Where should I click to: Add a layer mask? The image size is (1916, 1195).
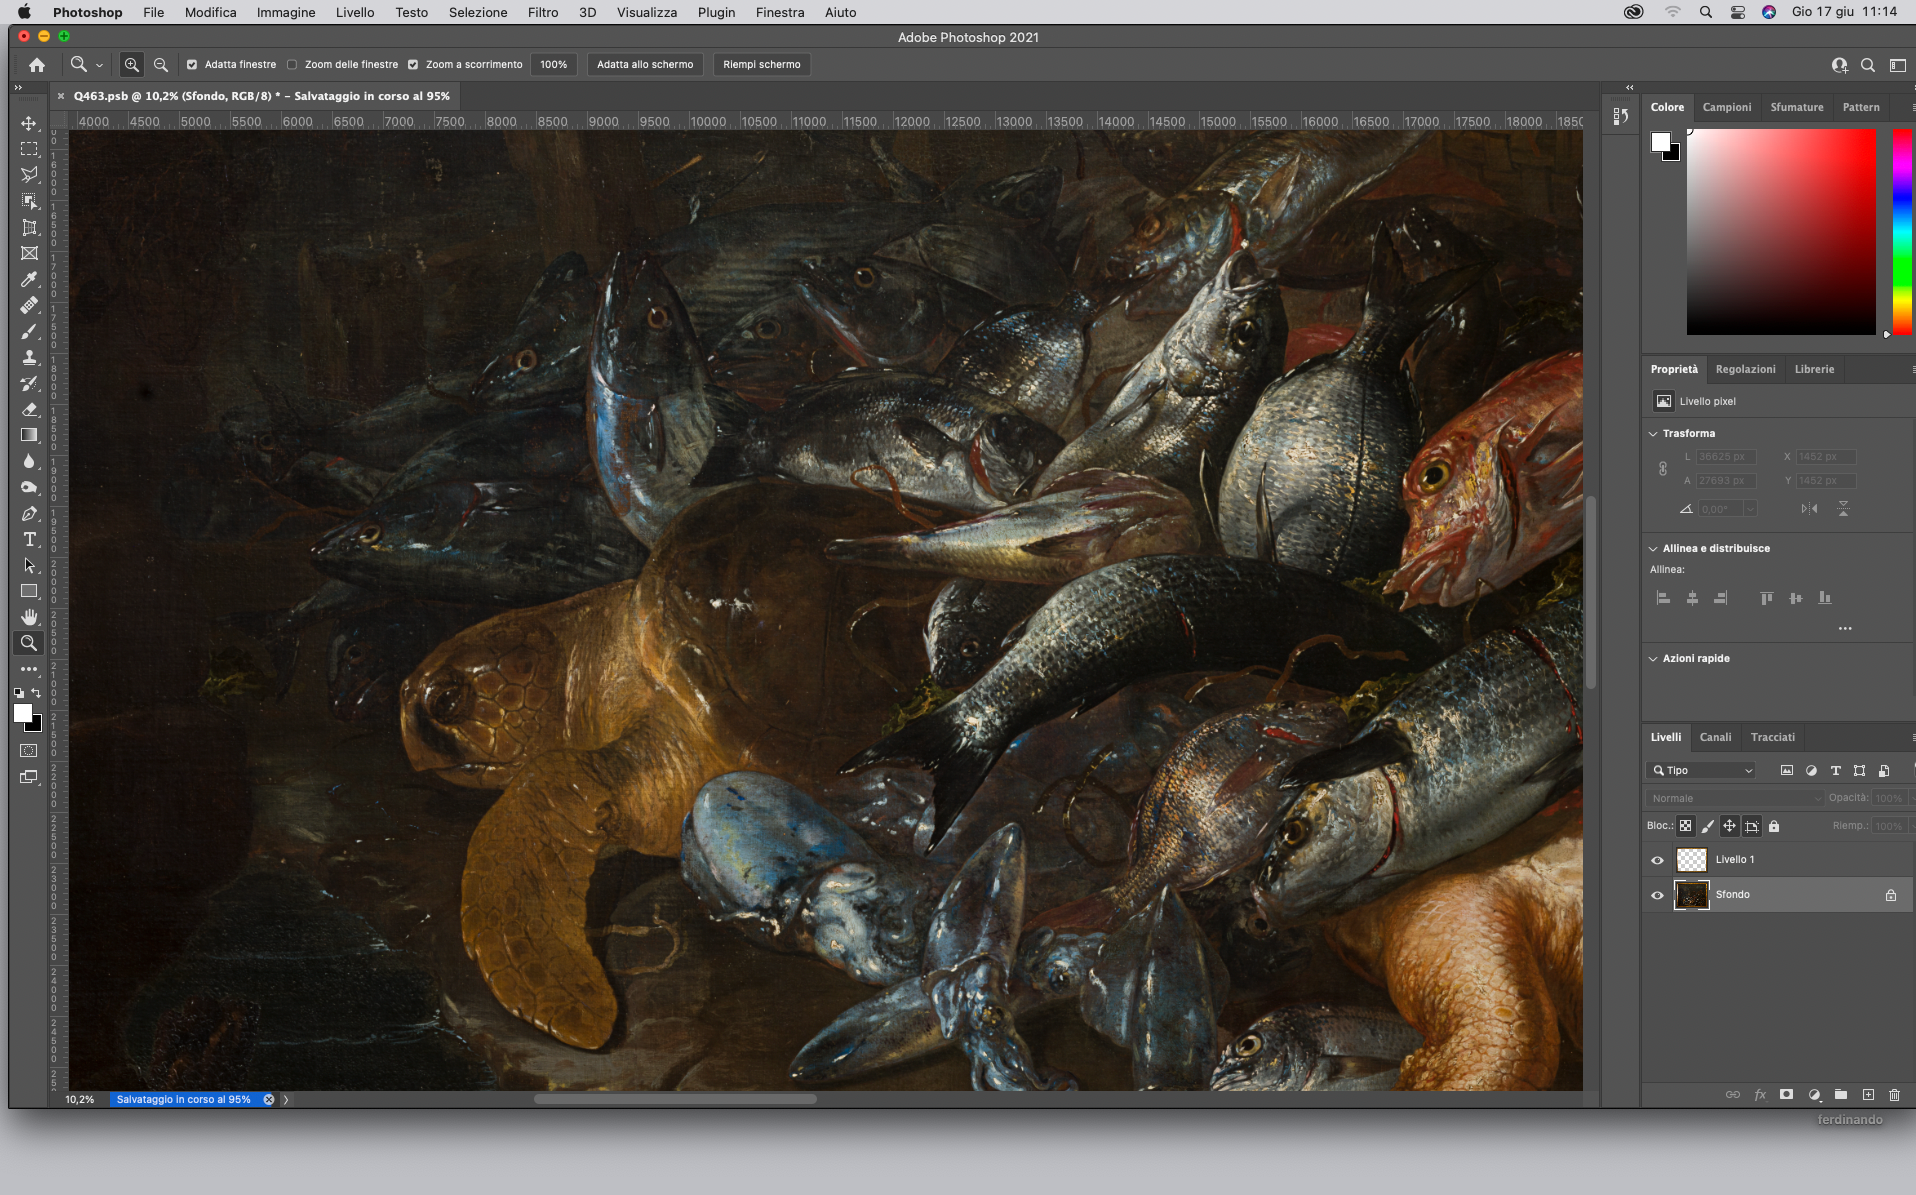click(x=1786, y=1094)
